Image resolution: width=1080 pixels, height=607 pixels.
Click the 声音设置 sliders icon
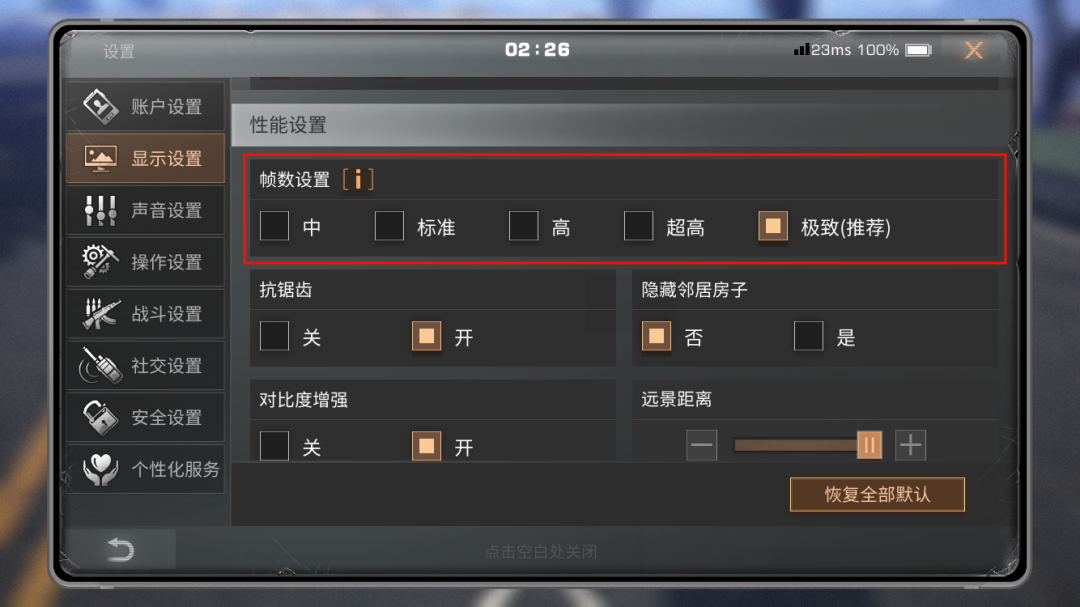coord(101,210)
